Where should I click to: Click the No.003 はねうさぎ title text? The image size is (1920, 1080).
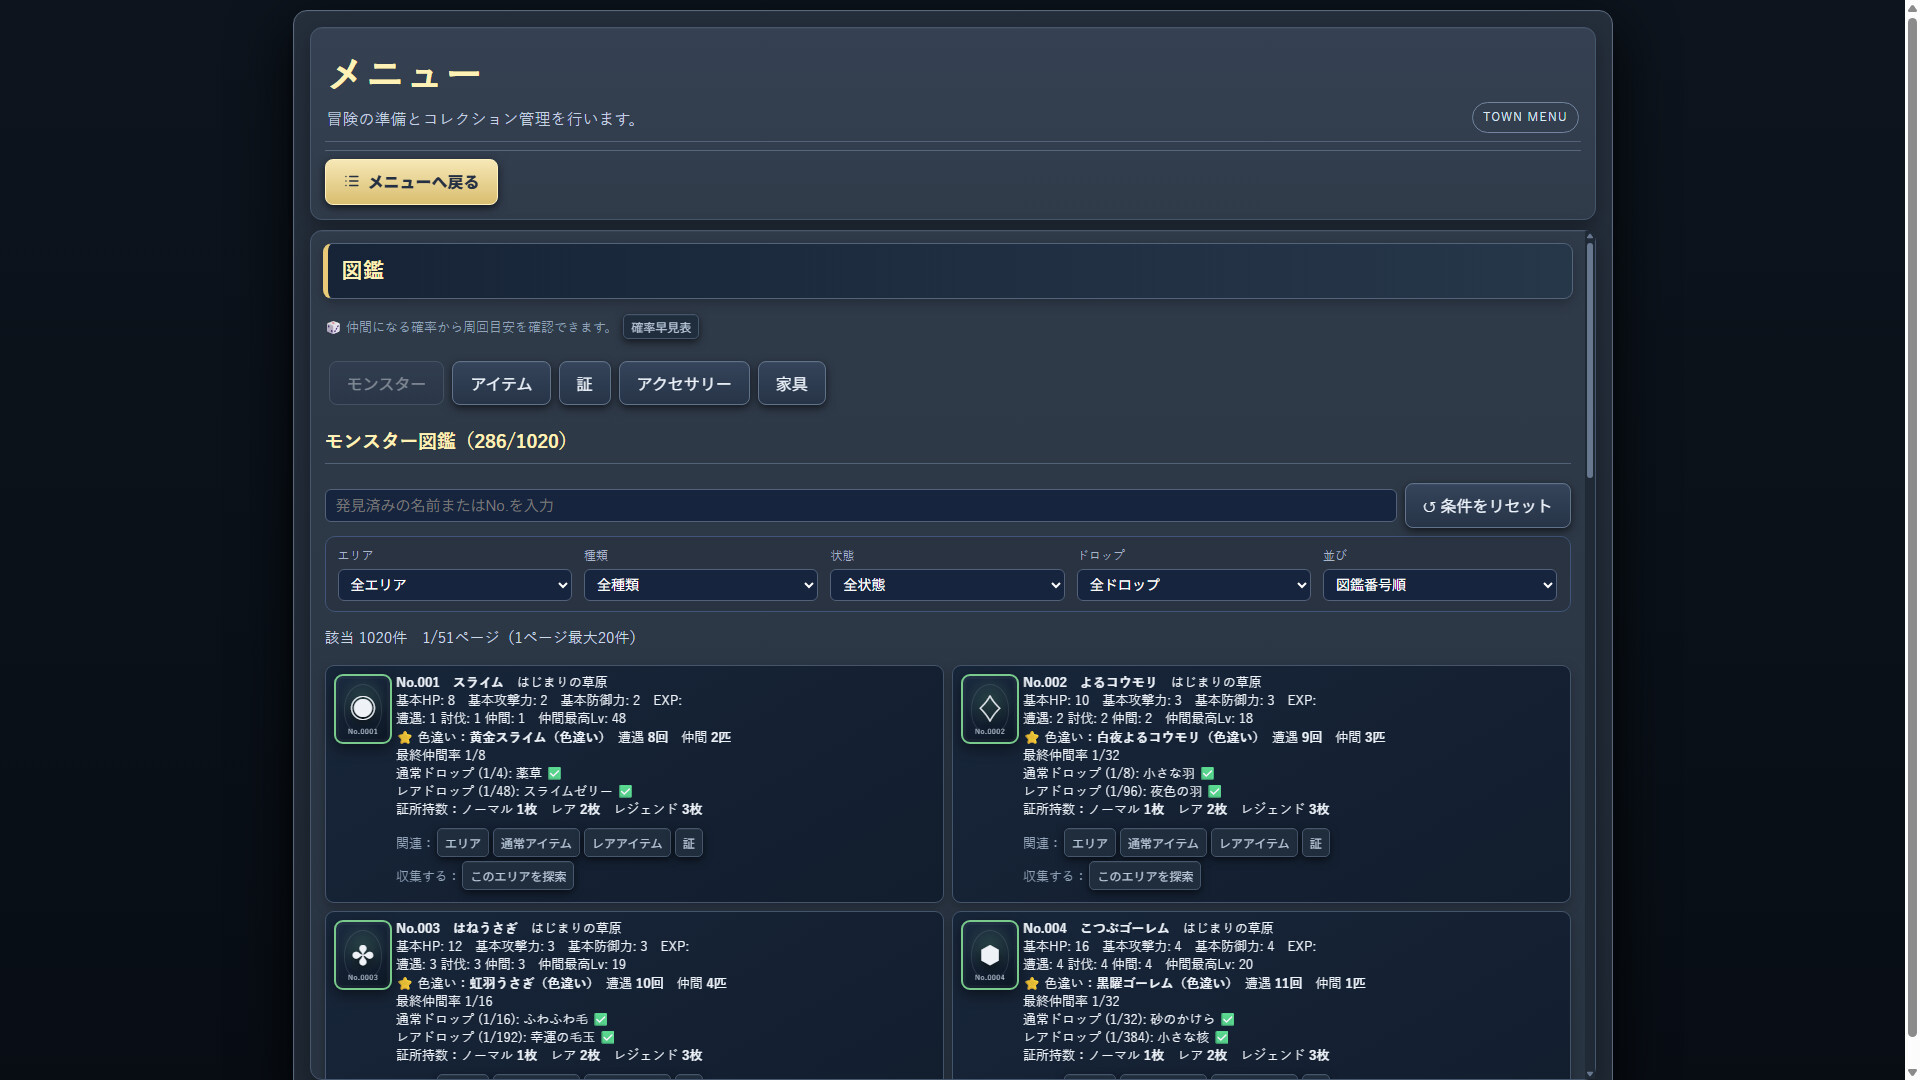click(x=456, y=928)
